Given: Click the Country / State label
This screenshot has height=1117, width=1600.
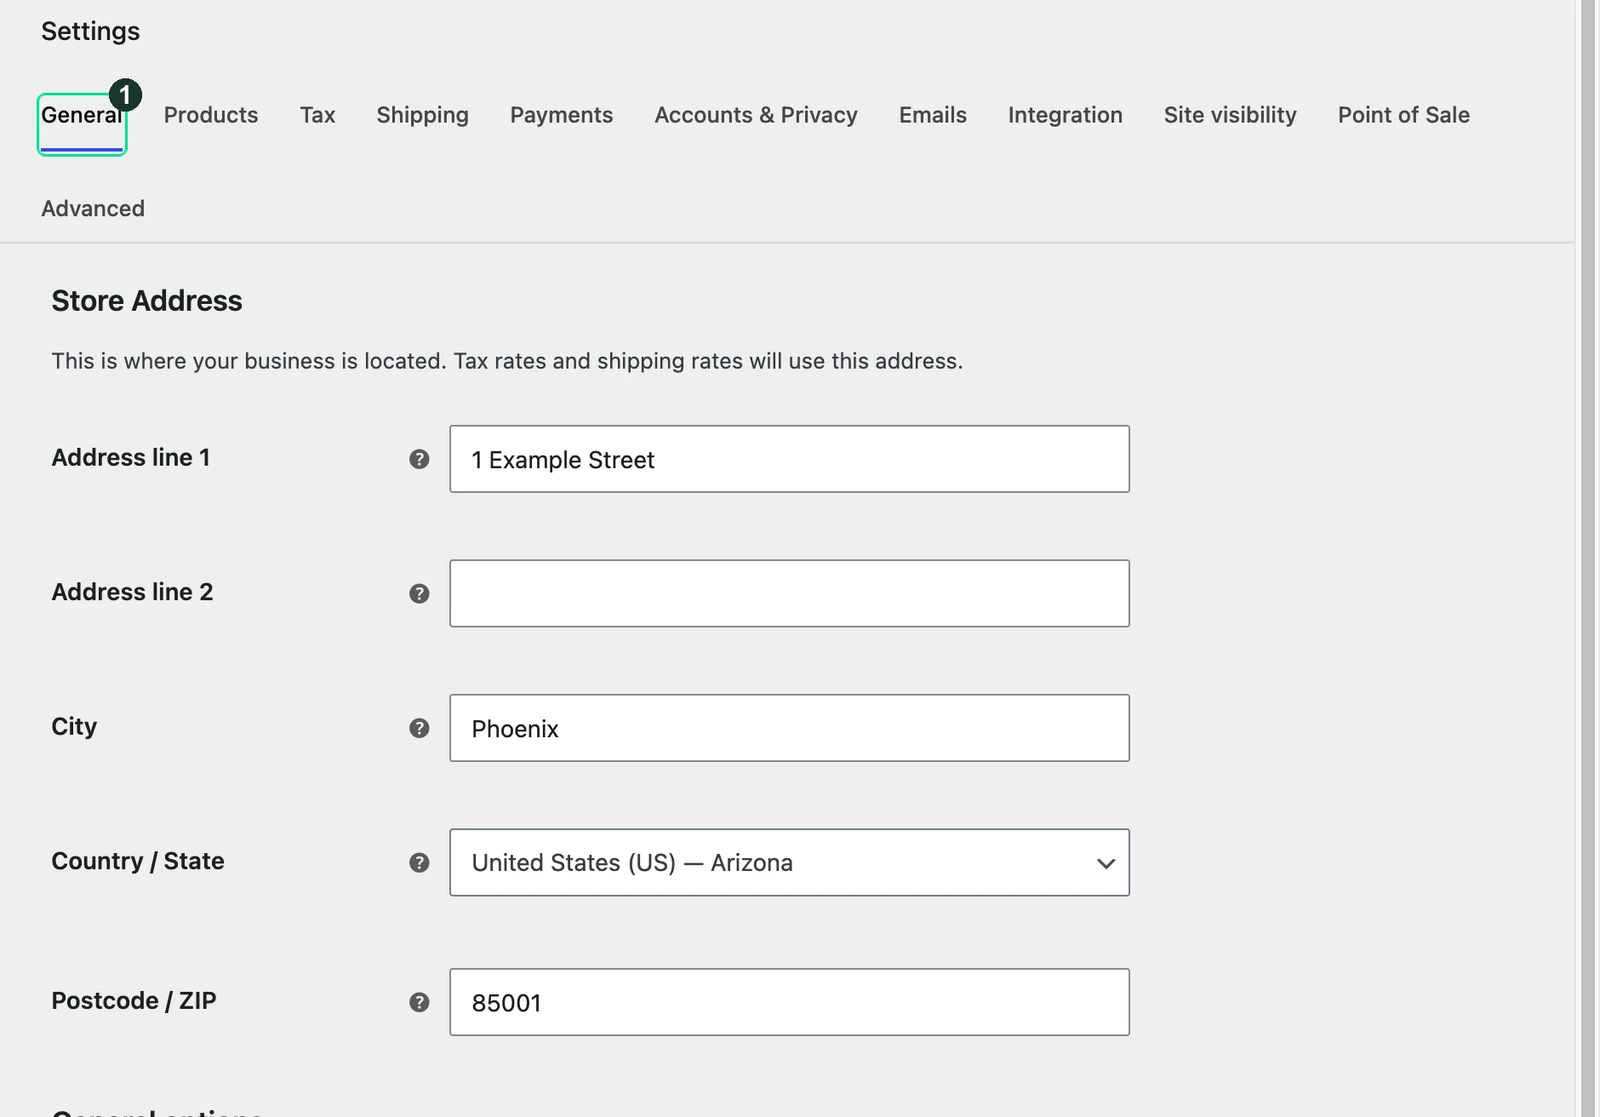Looking at the screenshot, I should 138,861.
